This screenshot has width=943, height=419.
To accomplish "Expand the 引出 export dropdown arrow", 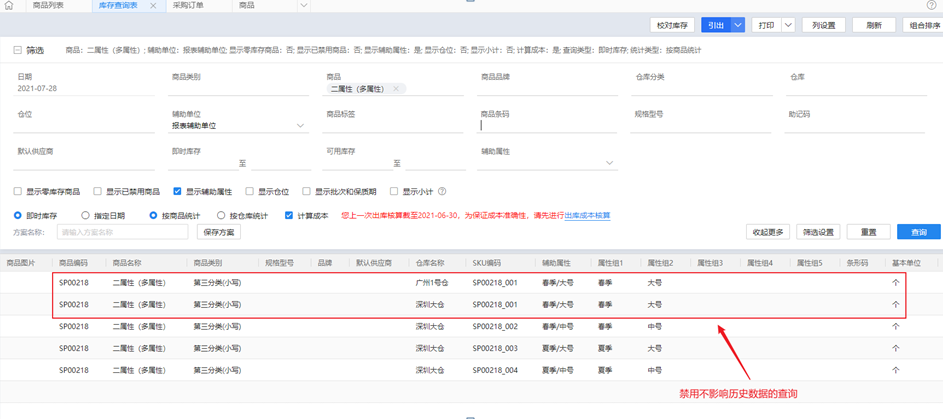I will pos(738,25).
